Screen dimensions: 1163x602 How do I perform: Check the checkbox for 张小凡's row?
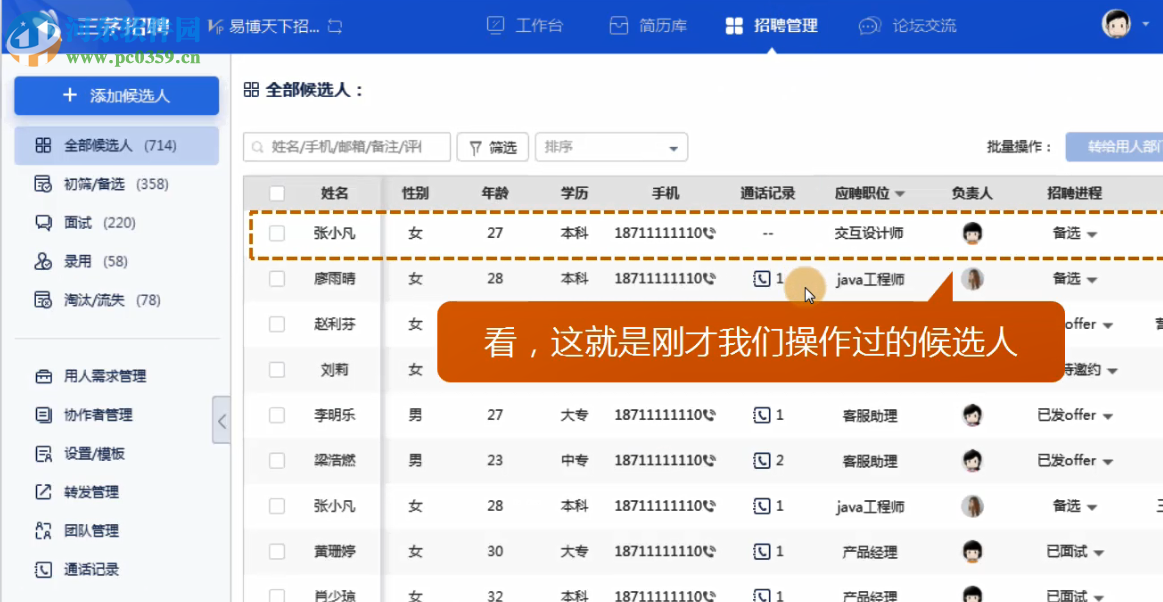click(276, 232)
